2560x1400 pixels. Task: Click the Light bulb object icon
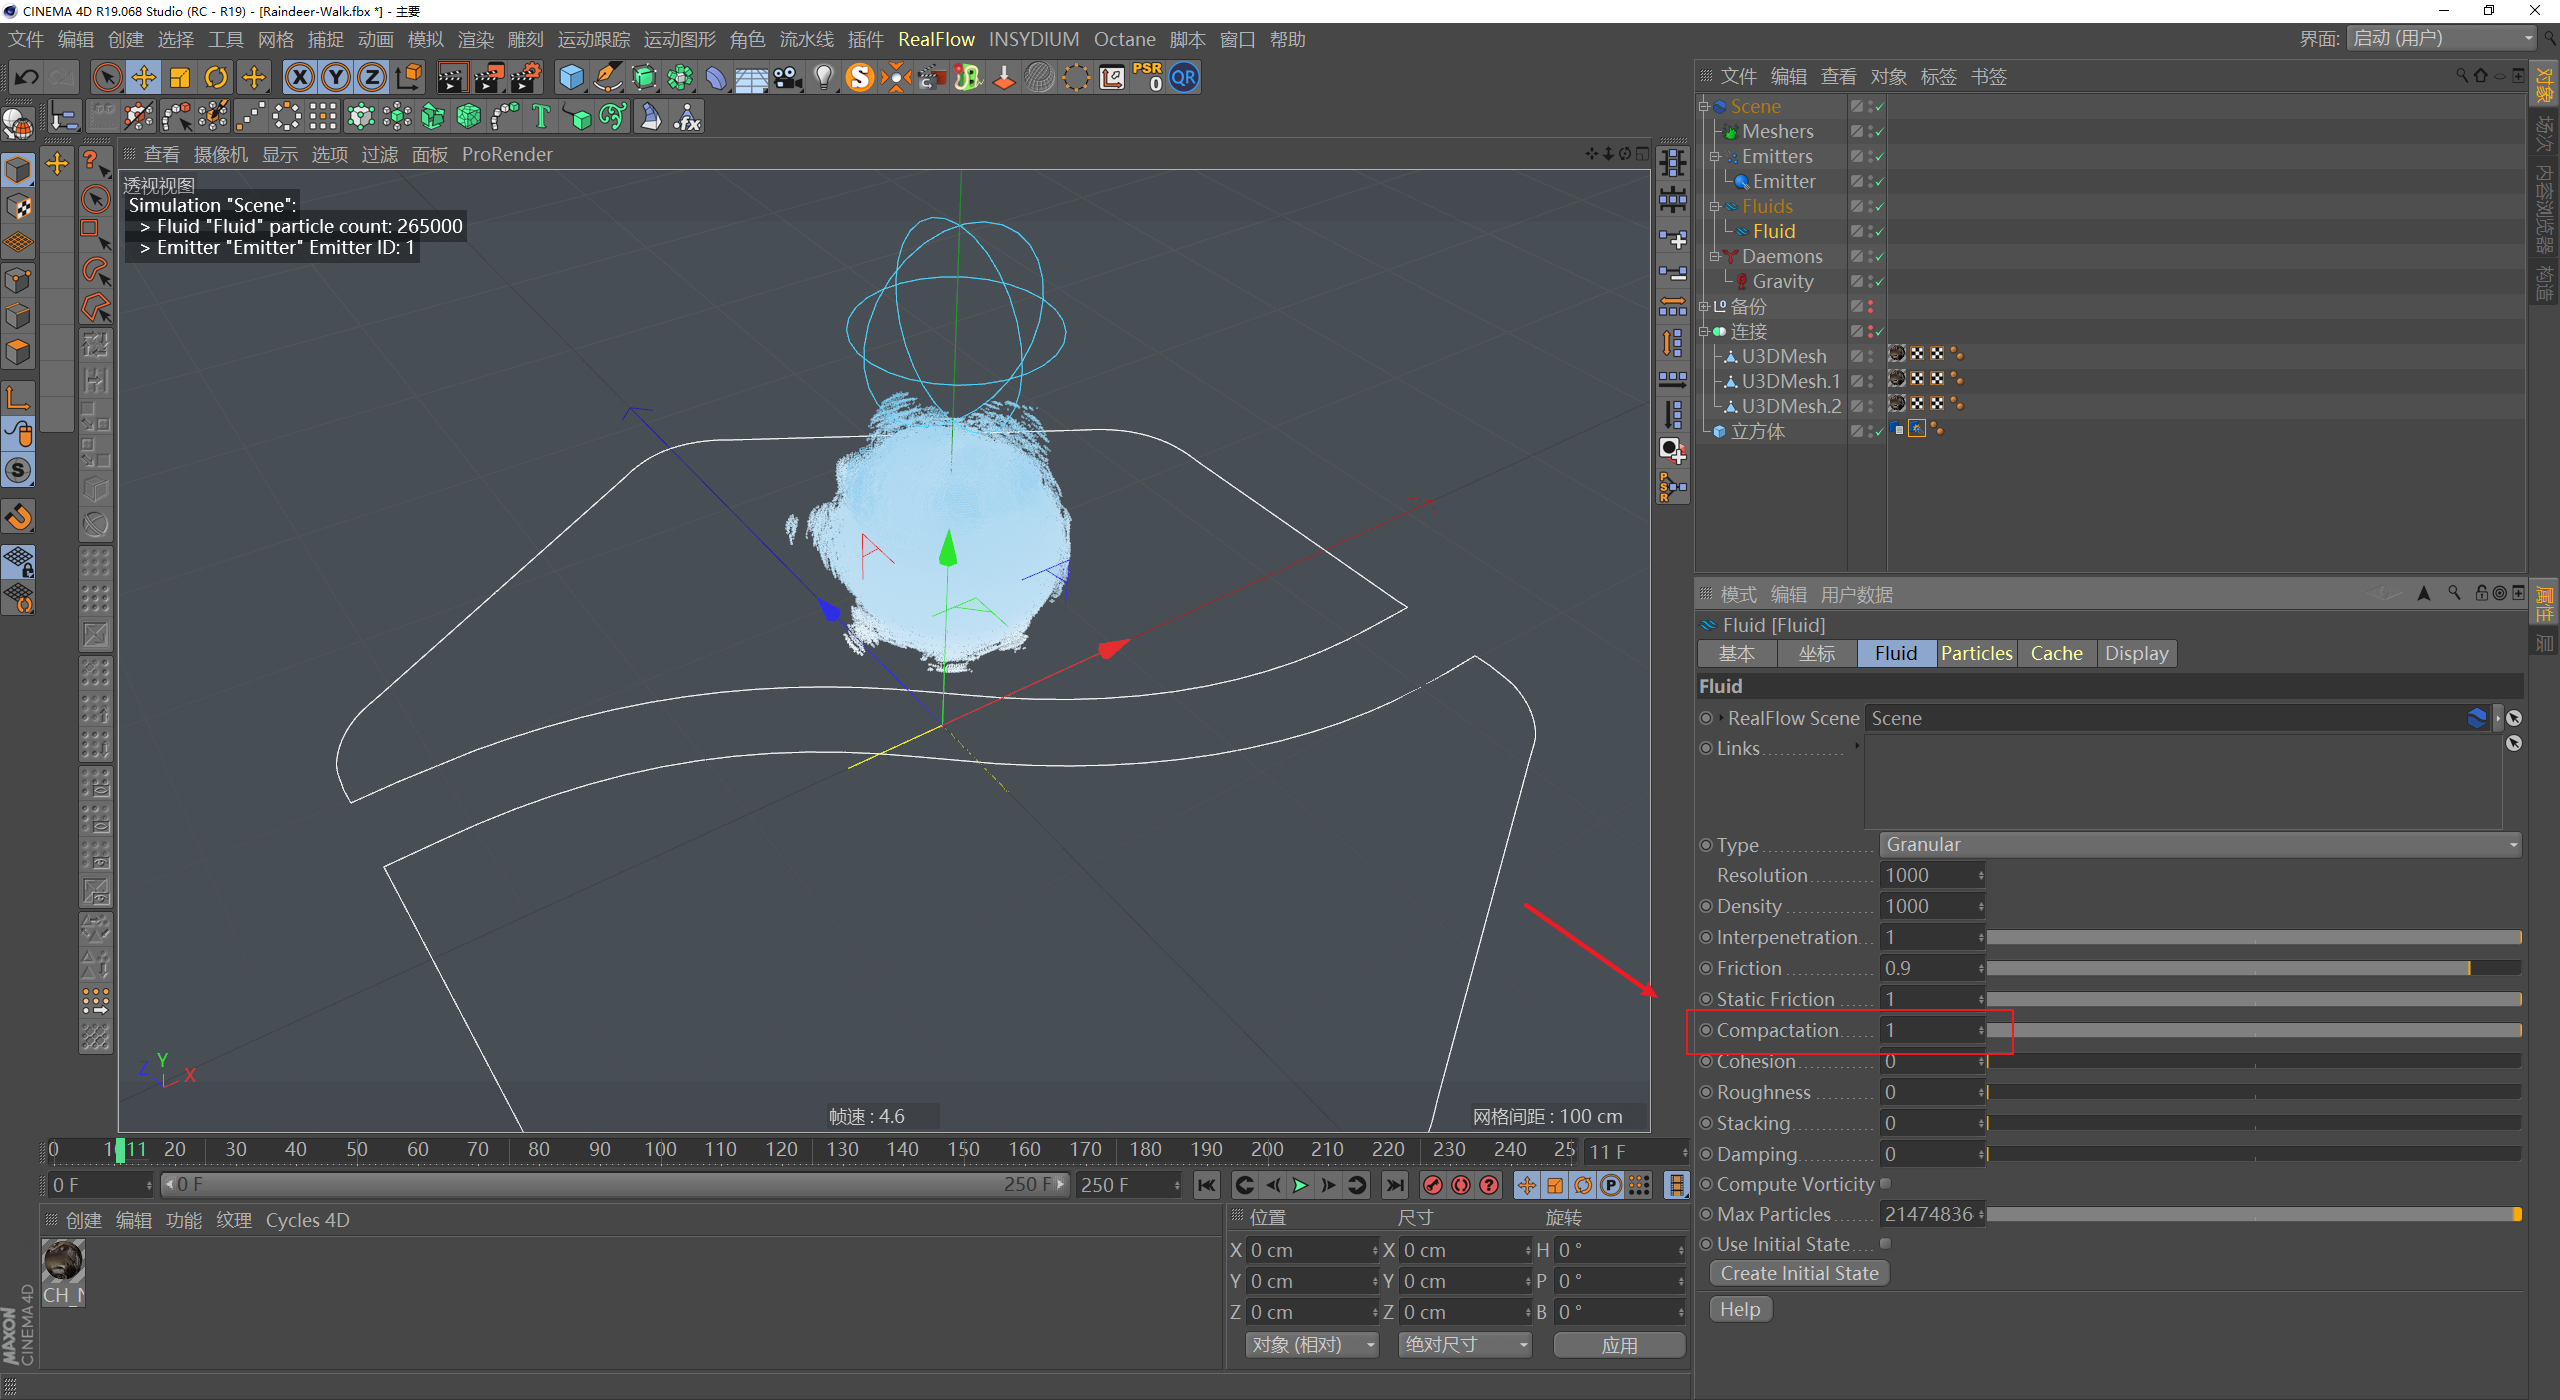click(822, 78)
